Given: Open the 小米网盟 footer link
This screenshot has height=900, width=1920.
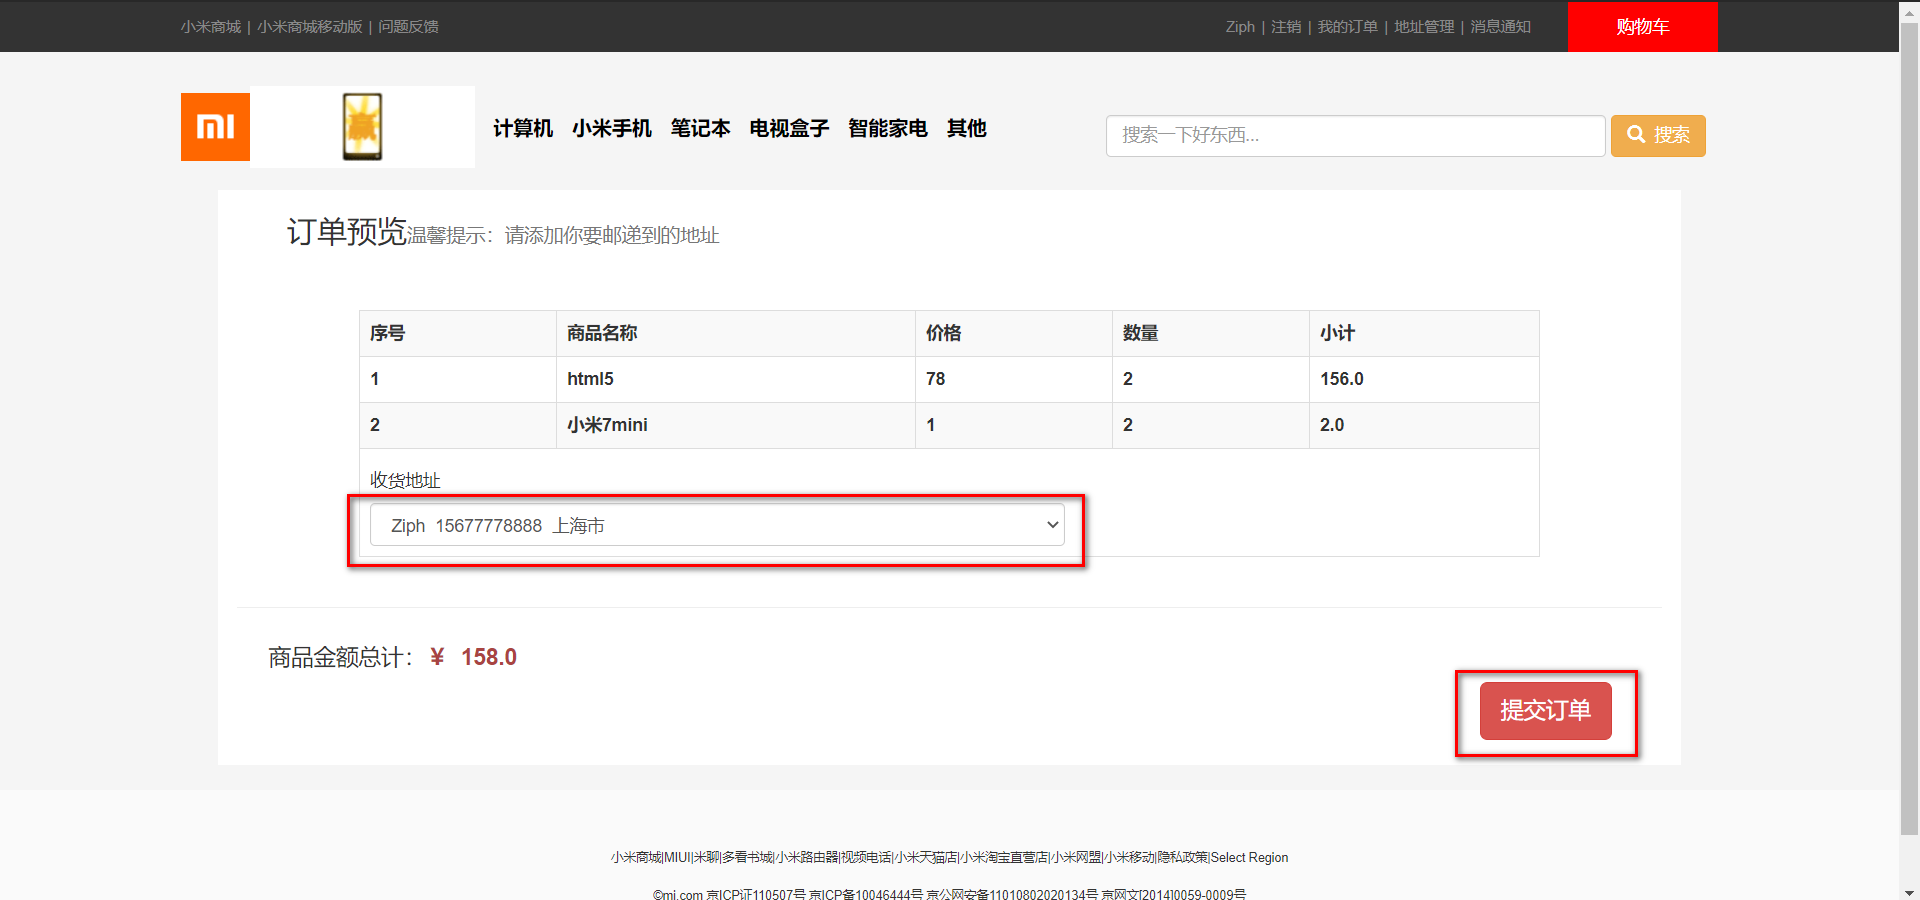Looking at the screenshot, I should (x=1076, y=858).
